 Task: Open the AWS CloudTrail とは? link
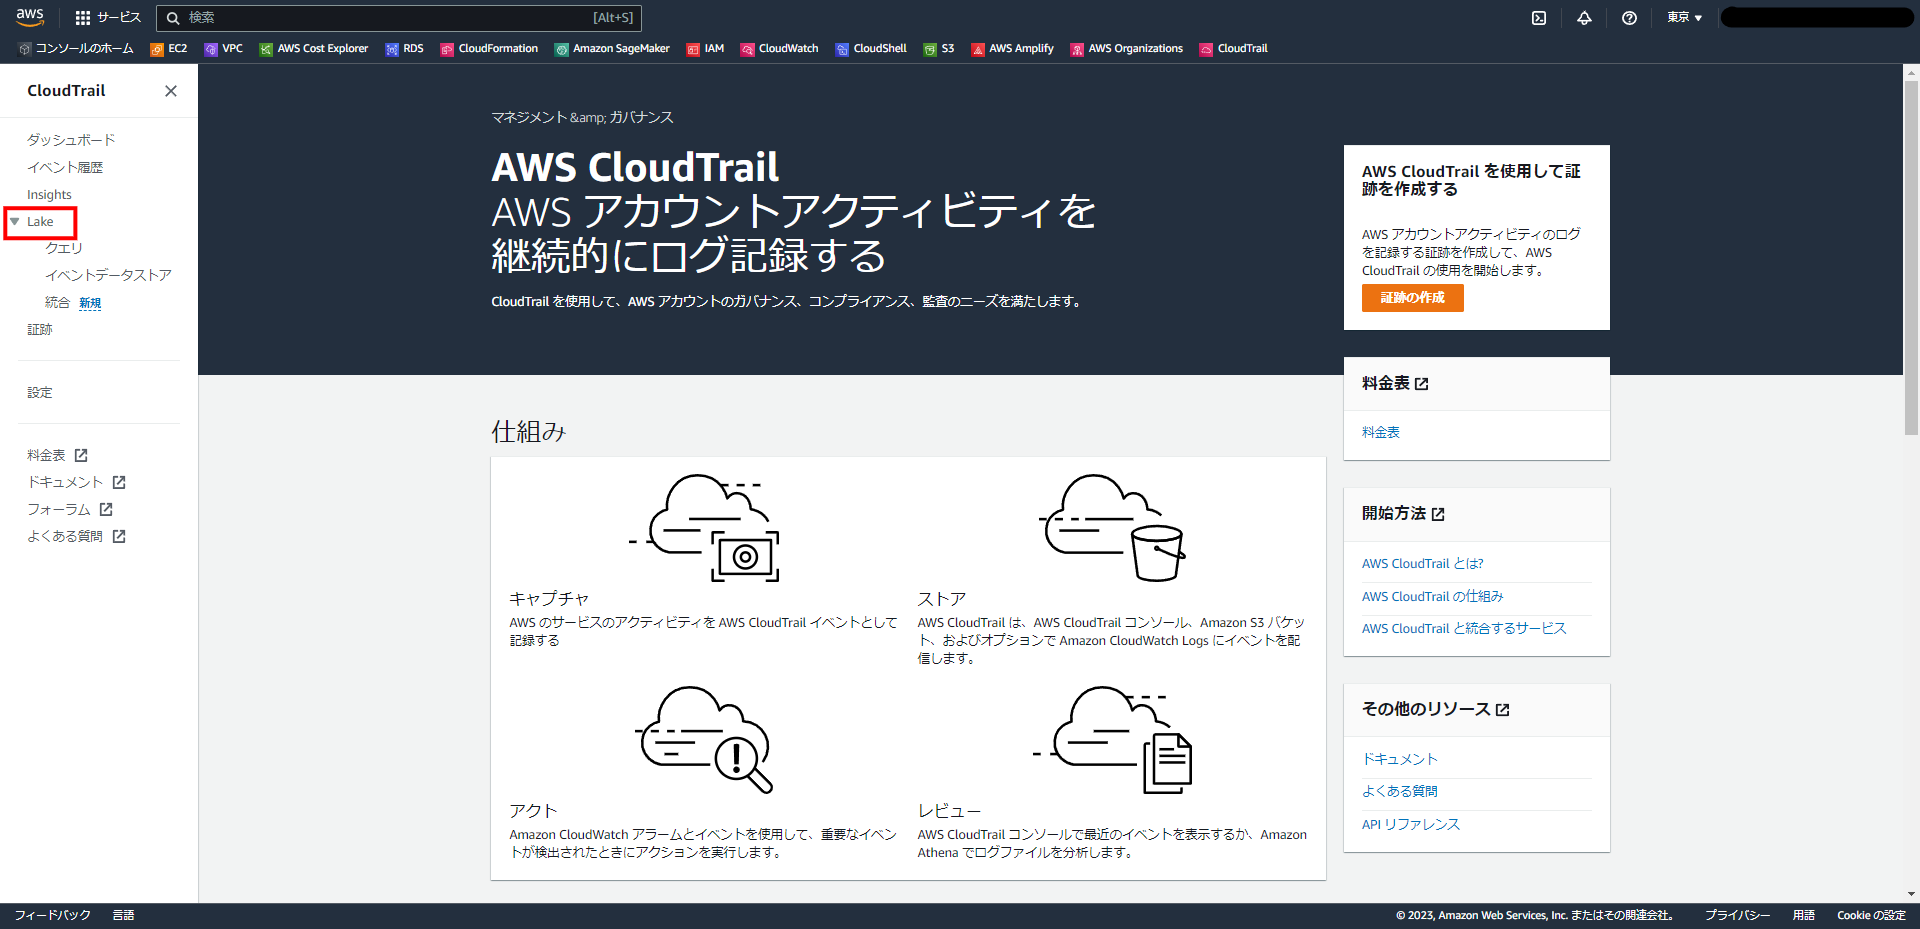coord(1422,563)
